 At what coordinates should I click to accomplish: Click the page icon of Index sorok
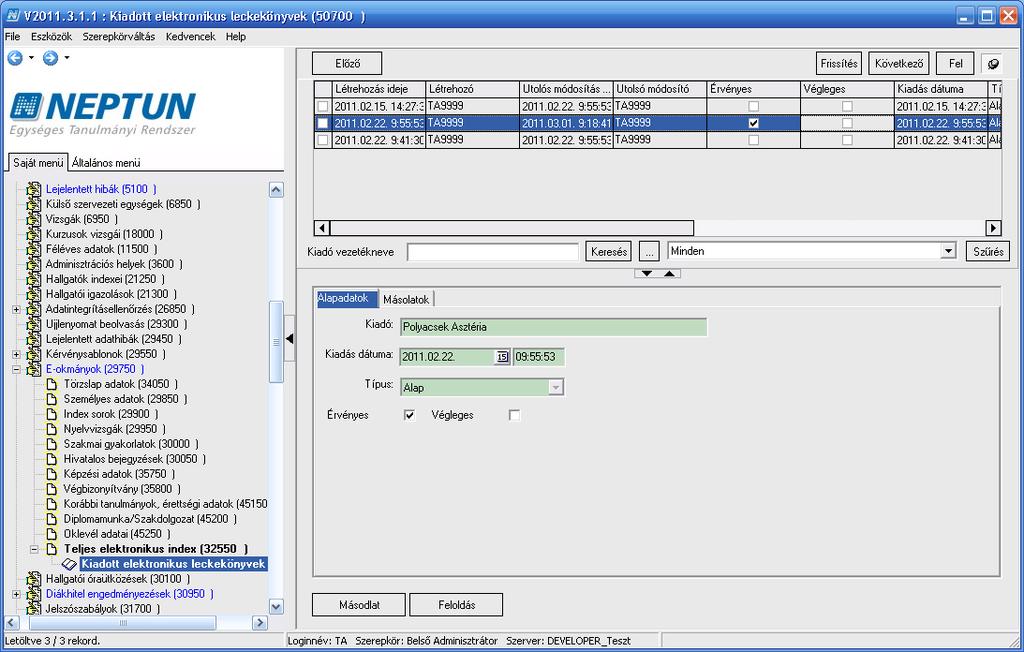pos(52,414)
